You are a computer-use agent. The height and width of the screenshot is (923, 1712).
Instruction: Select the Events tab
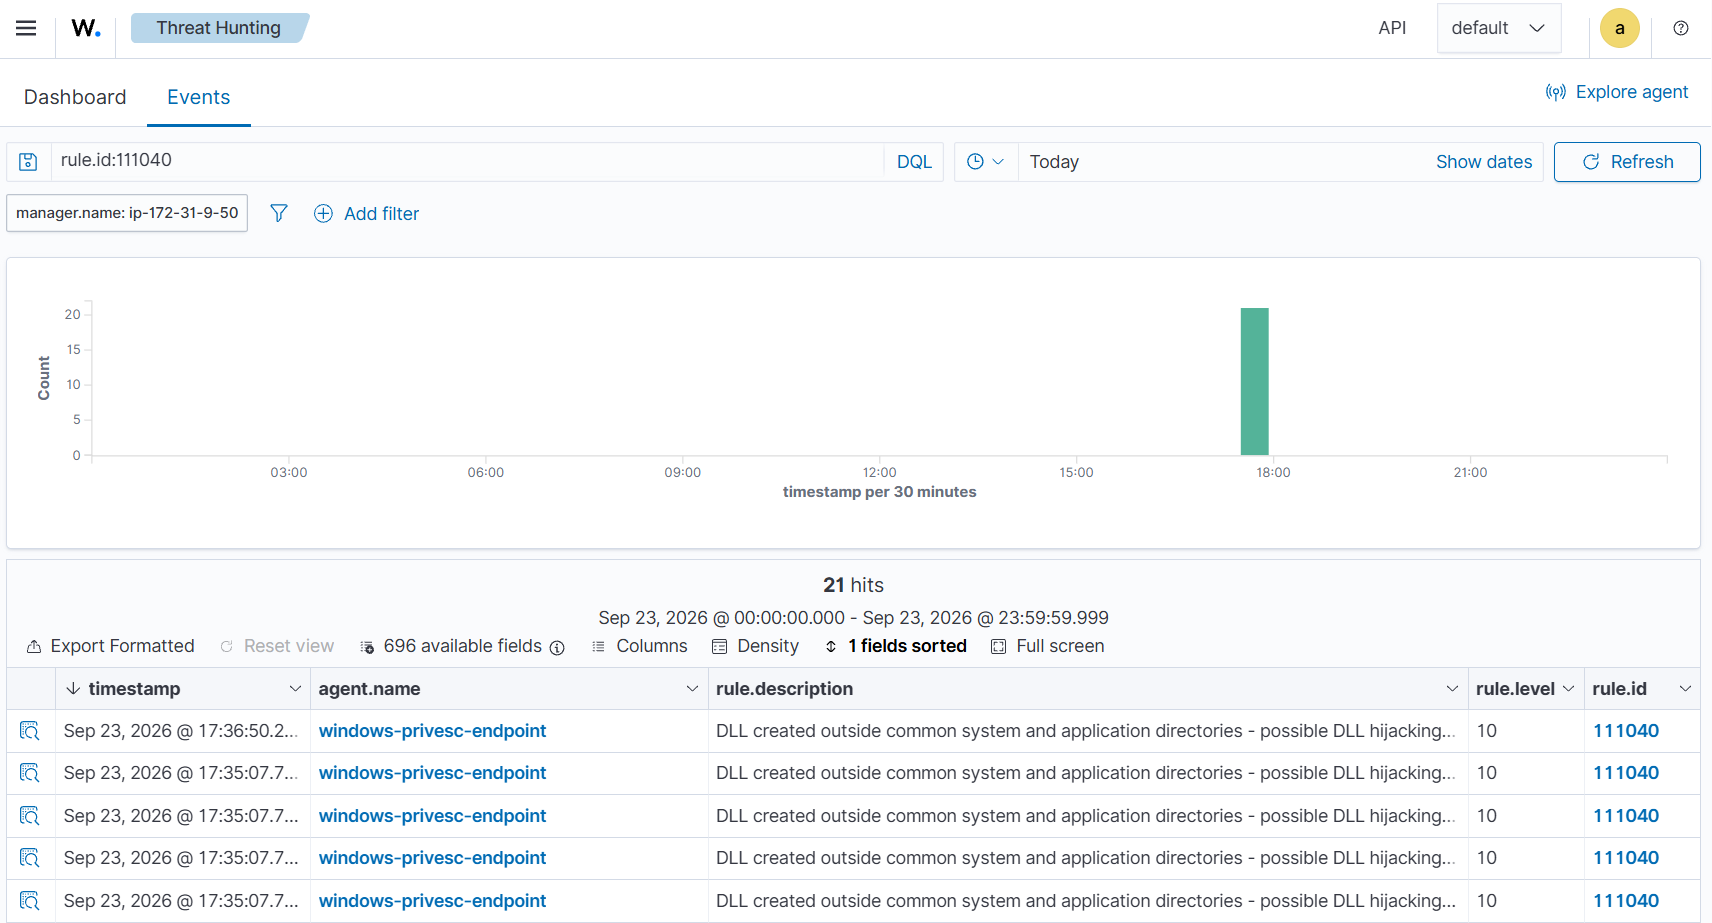click(198, 97)
